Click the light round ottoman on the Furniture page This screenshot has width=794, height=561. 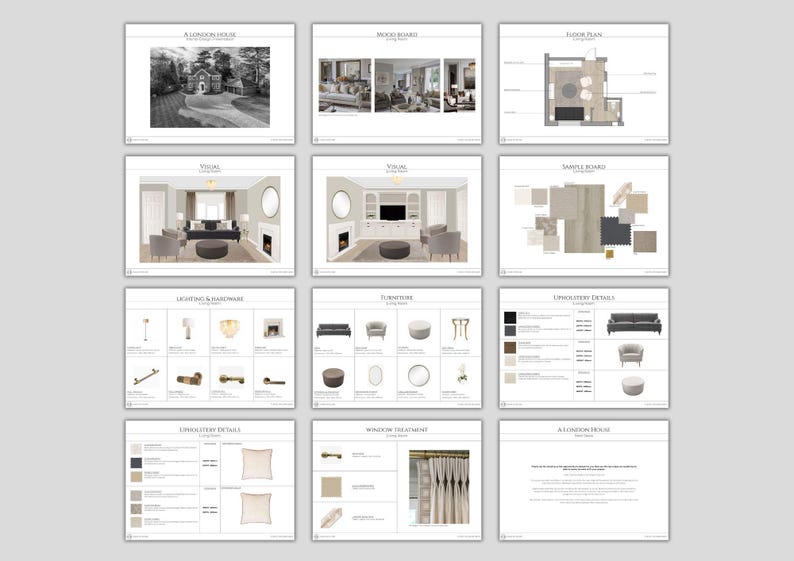(419, 330)
